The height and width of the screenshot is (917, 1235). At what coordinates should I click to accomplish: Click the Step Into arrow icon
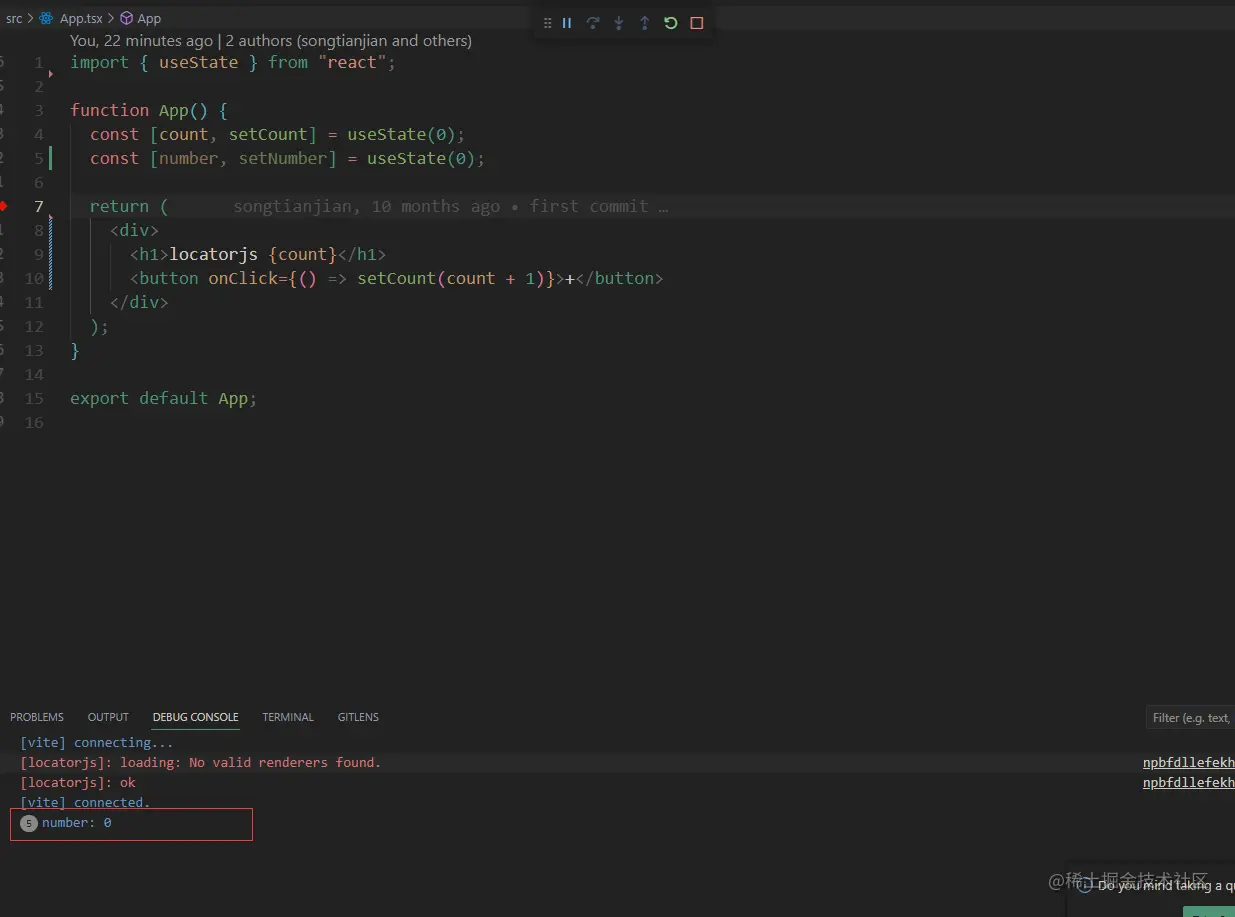619,23
